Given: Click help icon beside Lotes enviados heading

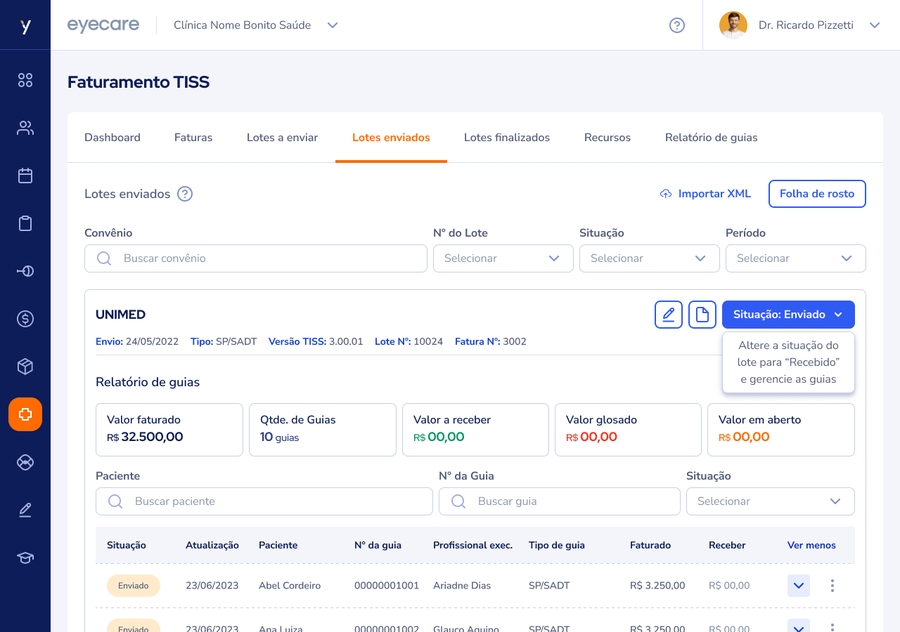Looking at the screenshot, I should coord(185,194).
